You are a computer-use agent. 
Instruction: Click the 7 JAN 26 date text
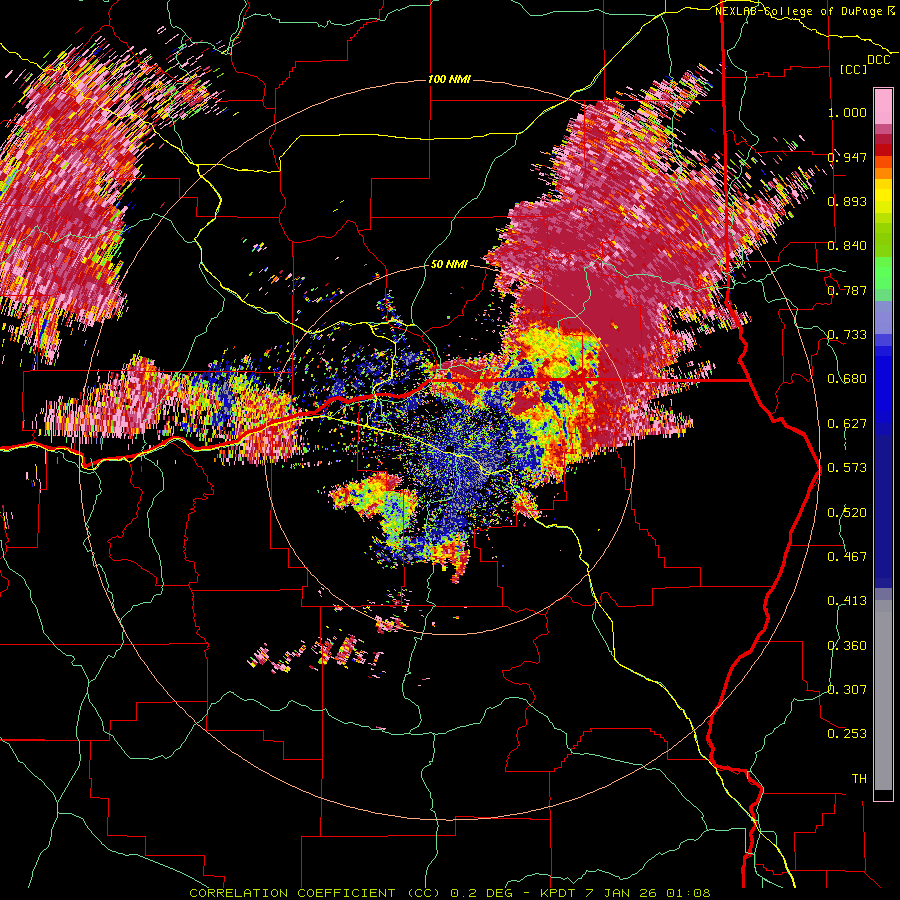pos(622,893)
